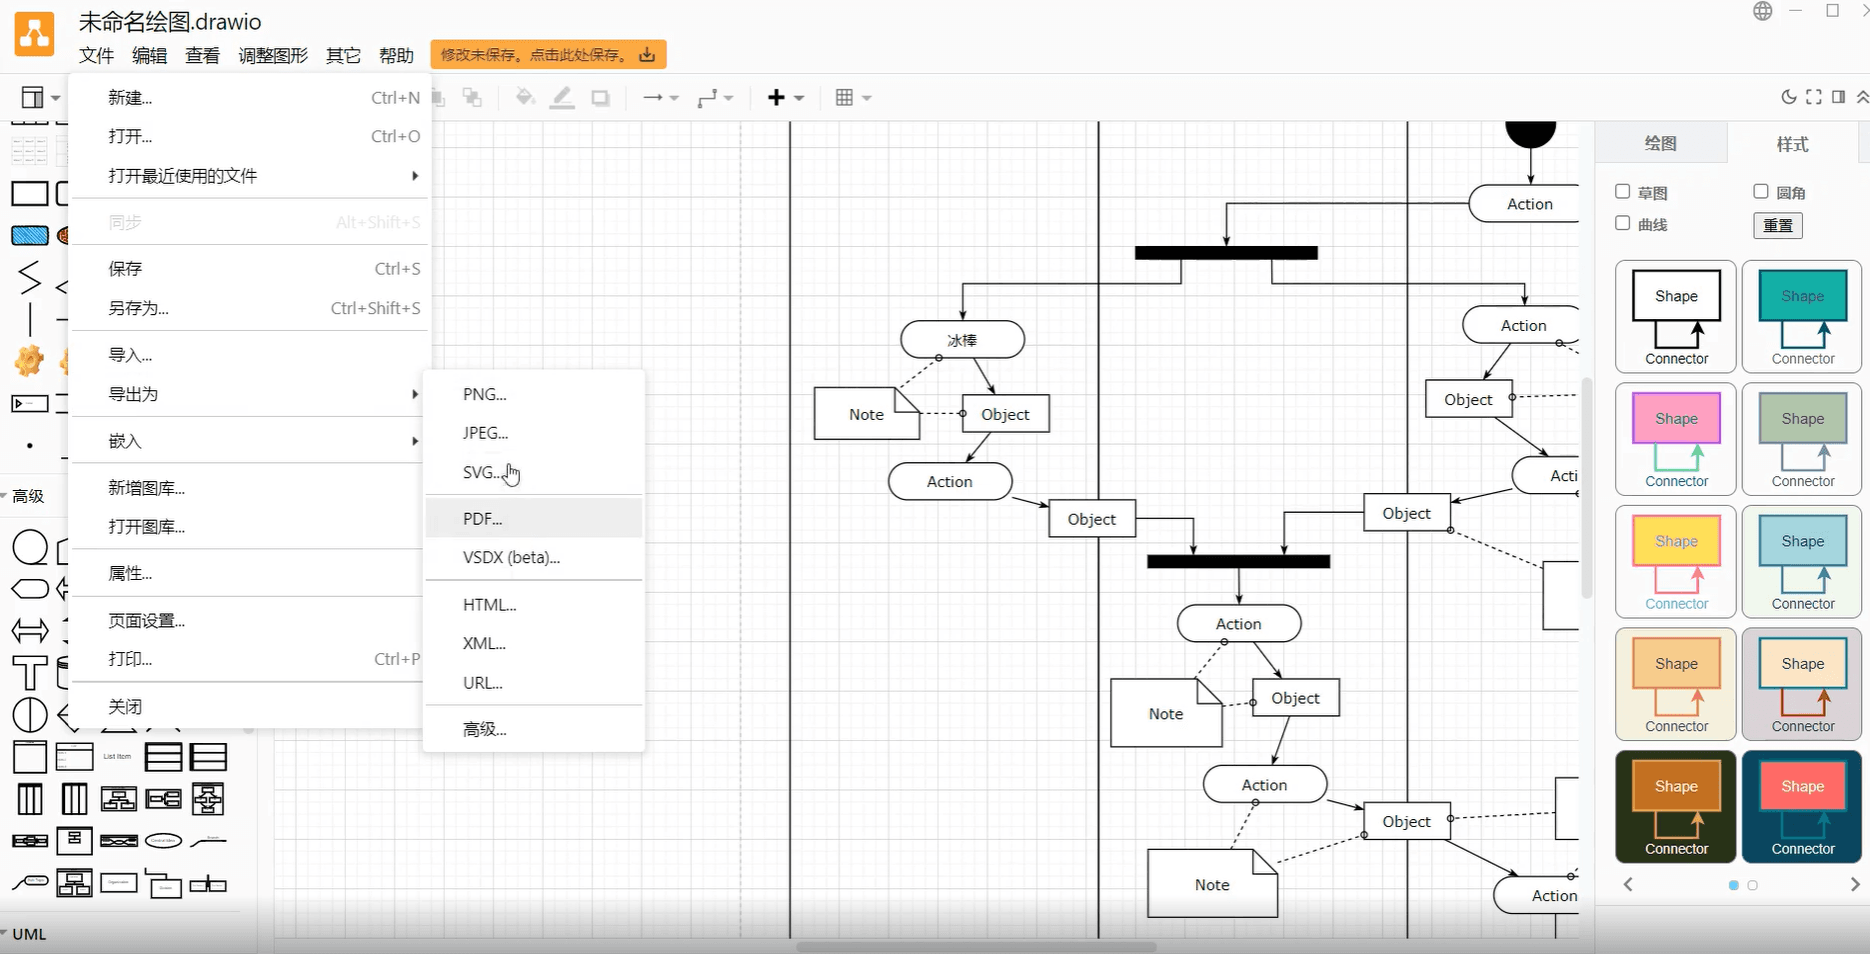Choose PDF... from the export submenu
This screenshot has width=1870, height=954.
pos(483,519)
